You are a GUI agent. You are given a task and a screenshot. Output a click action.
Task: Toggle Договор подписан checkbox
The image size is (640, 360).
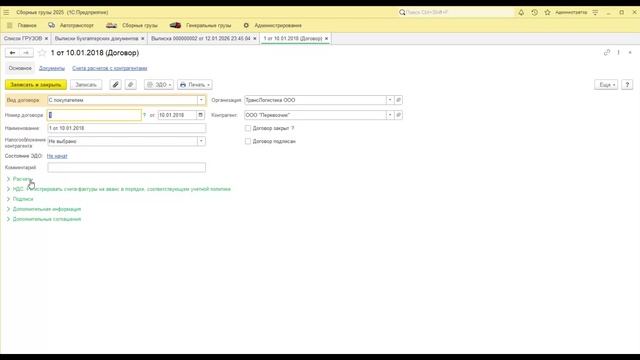coord(248,141)
